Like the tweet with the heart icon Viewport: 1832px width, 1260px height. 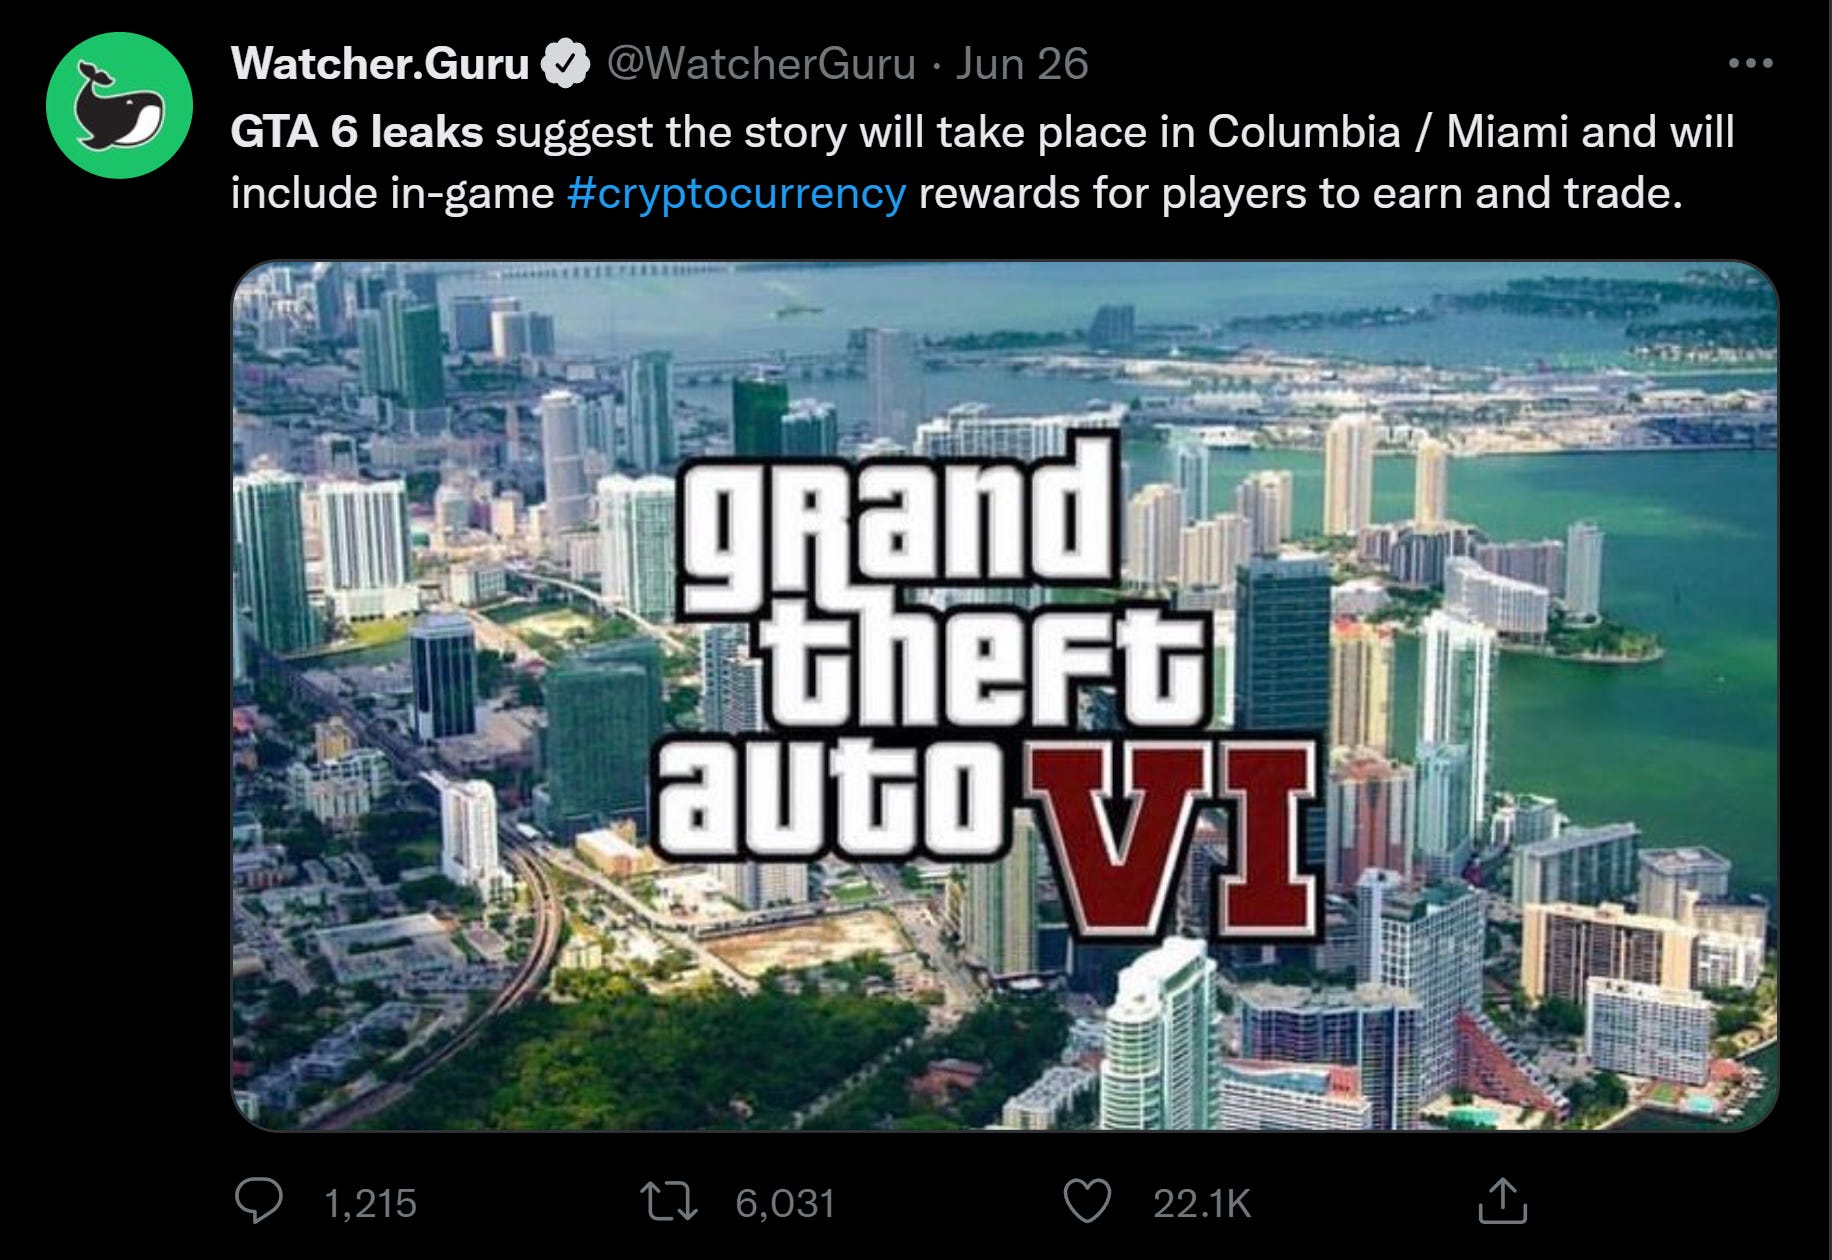pos(1087,1201)
